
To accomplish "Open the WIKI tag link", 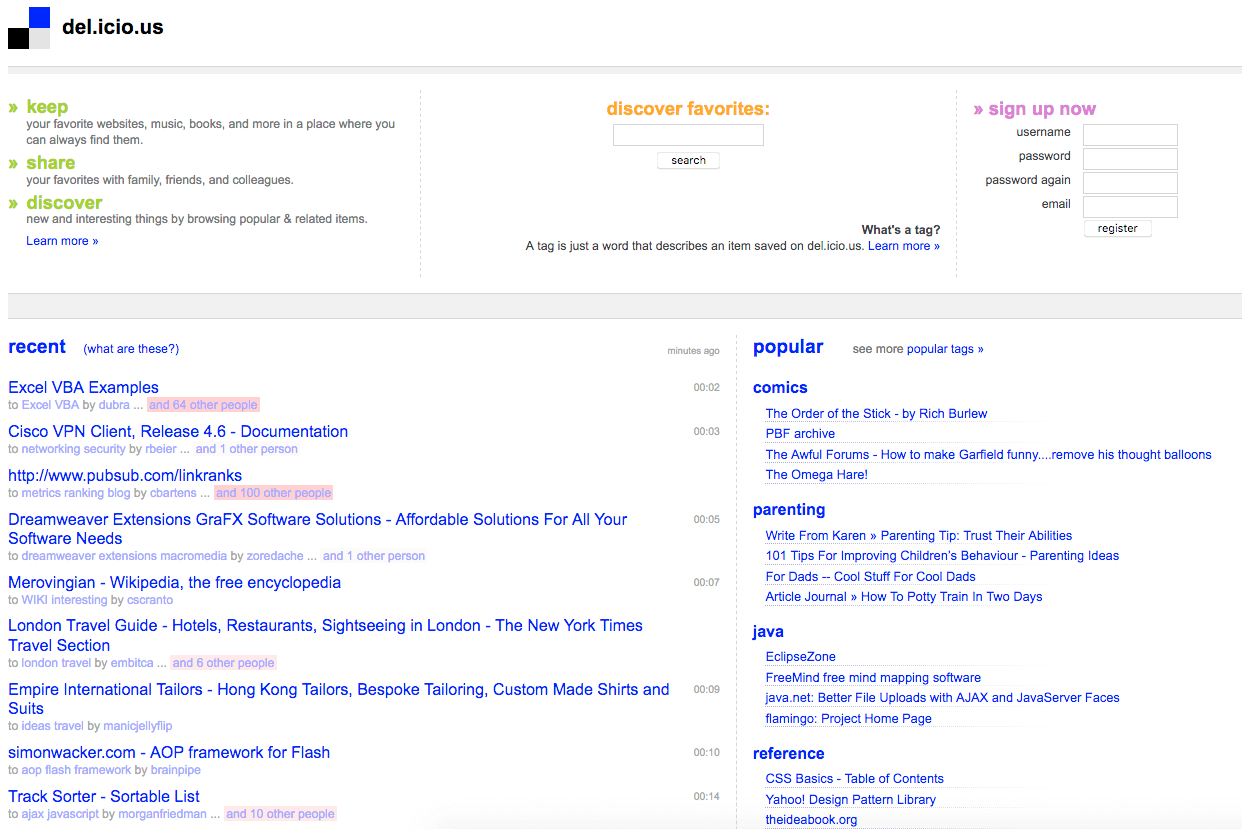I will [34, 600].
